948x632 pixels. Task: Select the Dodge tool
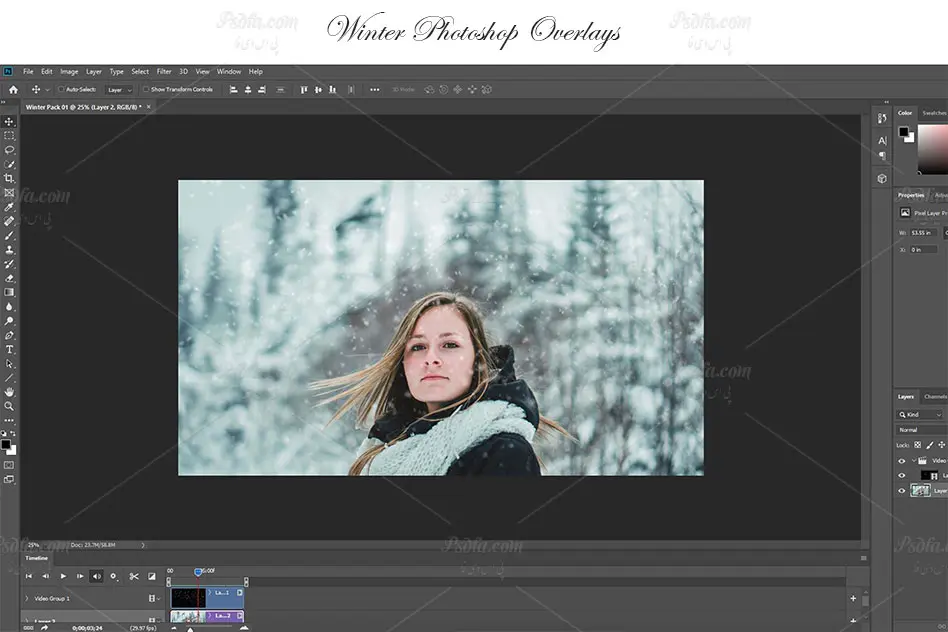[9, 321]
